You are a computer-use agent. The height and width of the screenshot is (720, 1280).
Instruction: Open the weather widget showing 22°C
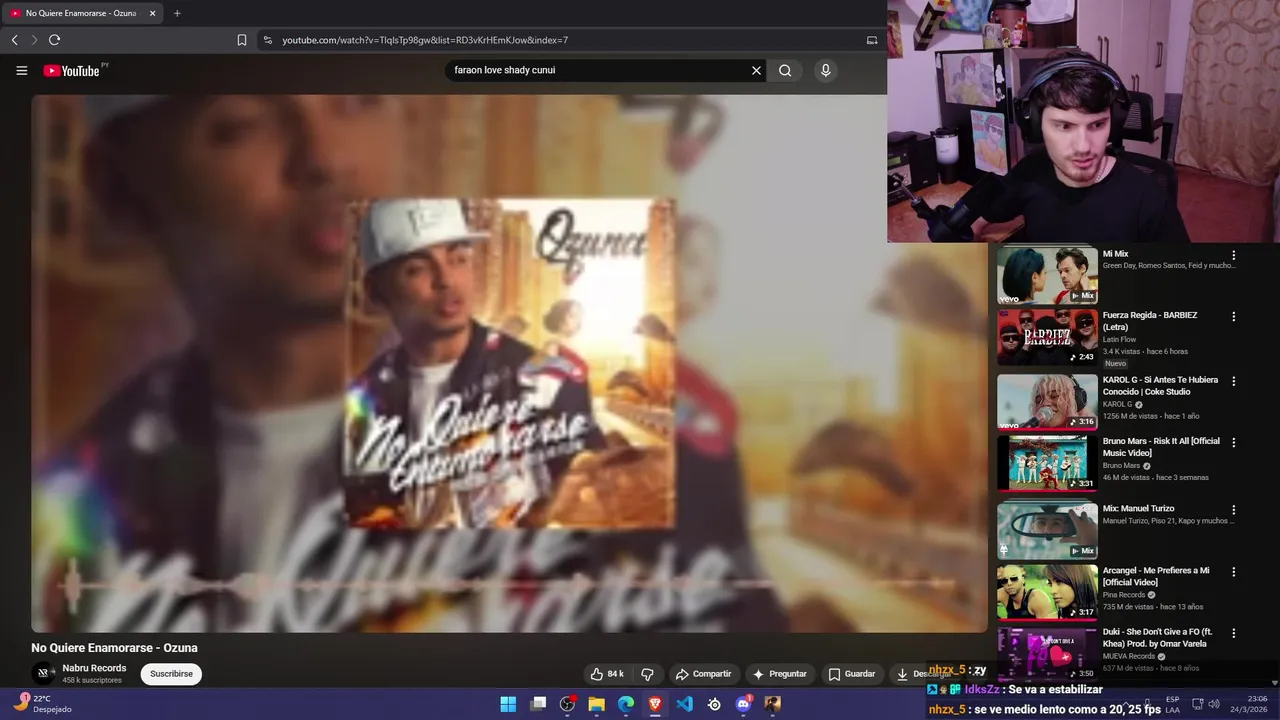point(45,704)
